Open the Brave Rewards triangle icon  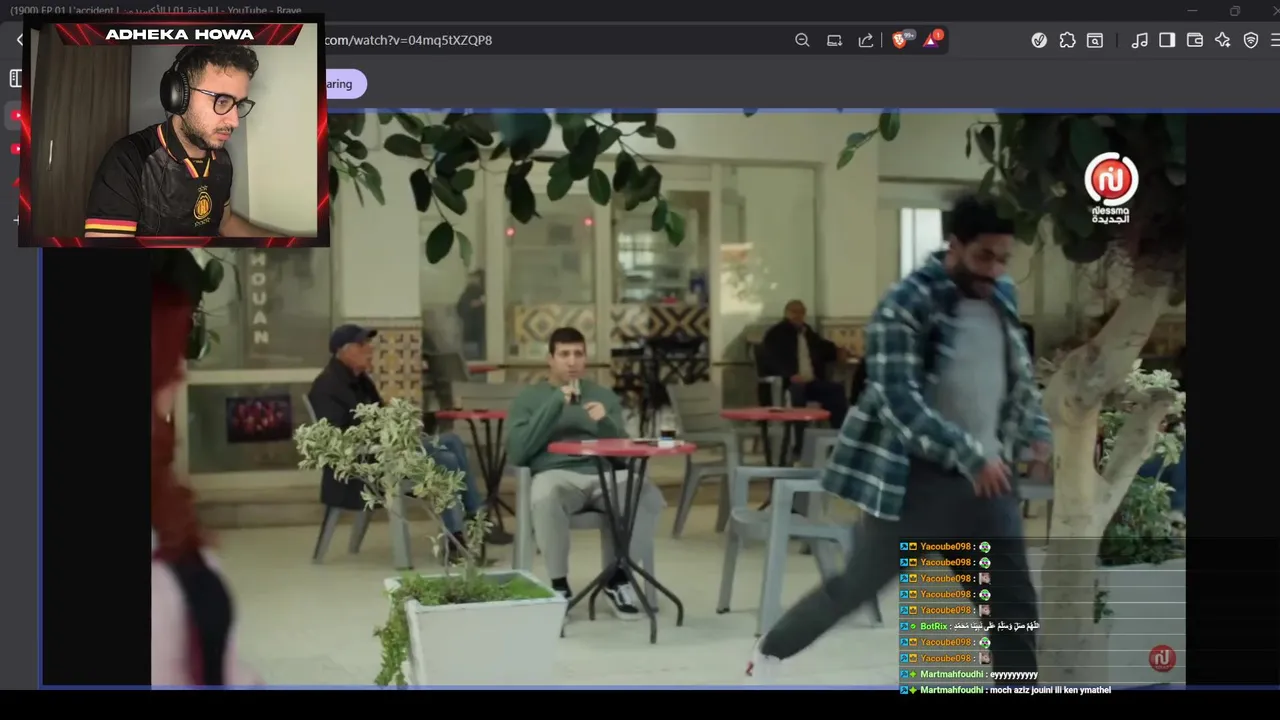pyautogui.click(x=932, y=40)
